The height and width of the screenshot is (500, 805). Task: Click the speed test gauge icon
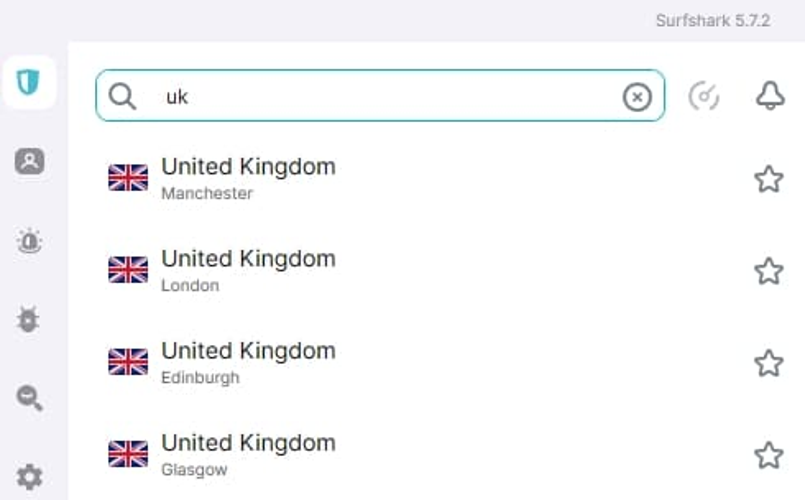click(704, 96)
